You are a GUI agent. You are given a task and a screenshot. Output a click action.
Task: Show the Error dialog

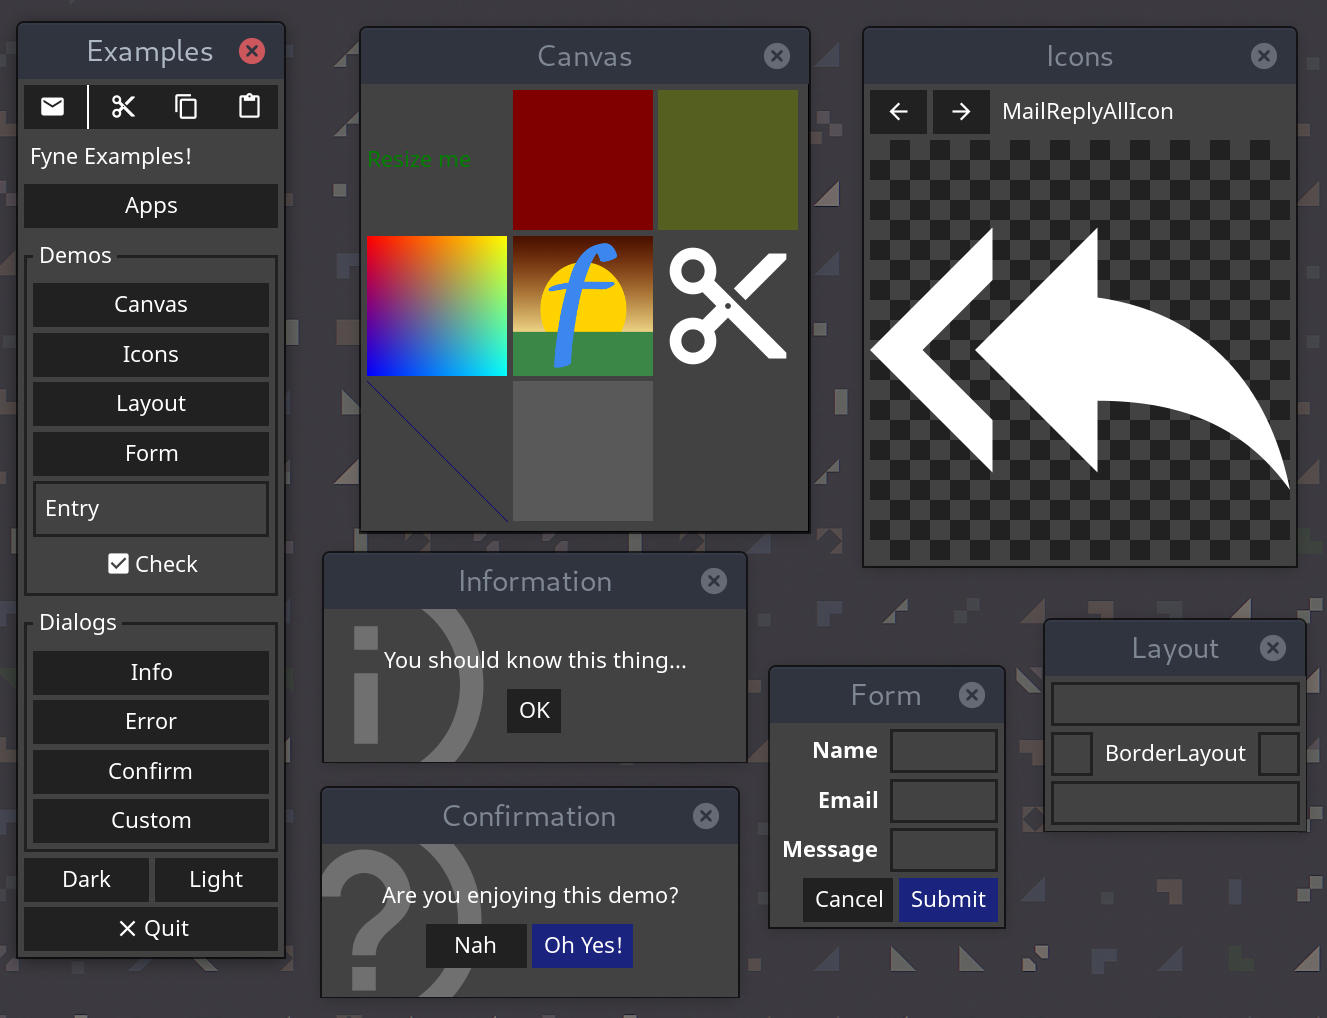point(151,721)
